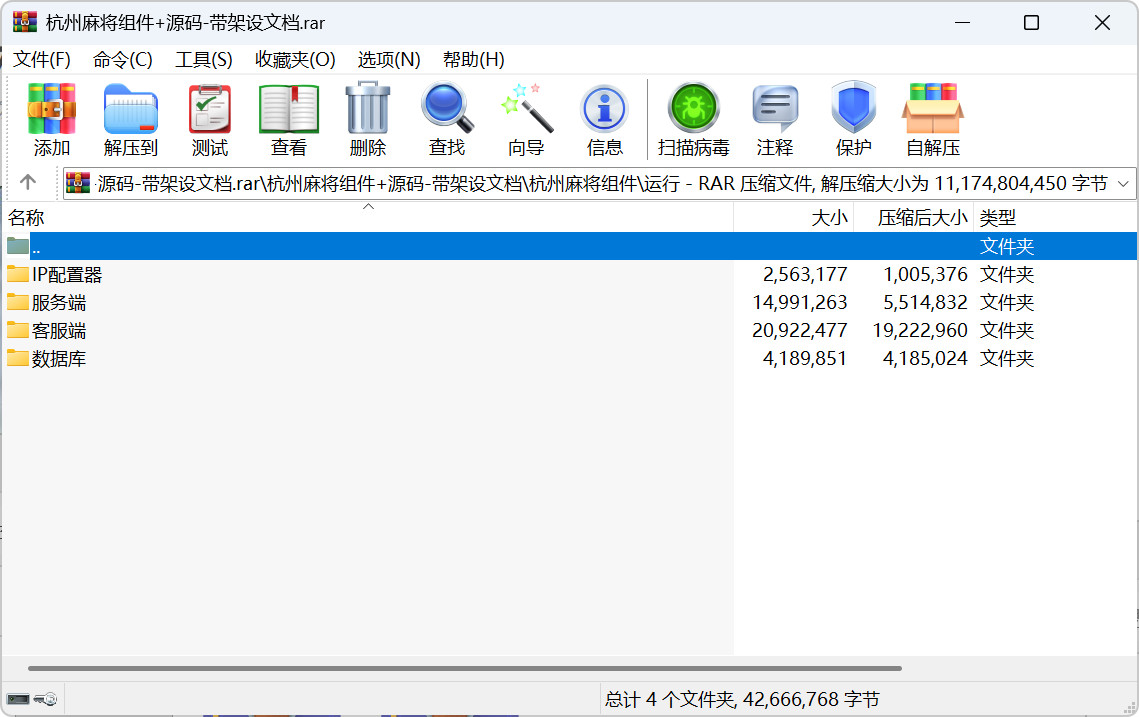Viewport: 1139px width, 717px height.
Task: Click the 删除 (Delete) trash icon
Action: pos(368,108)
